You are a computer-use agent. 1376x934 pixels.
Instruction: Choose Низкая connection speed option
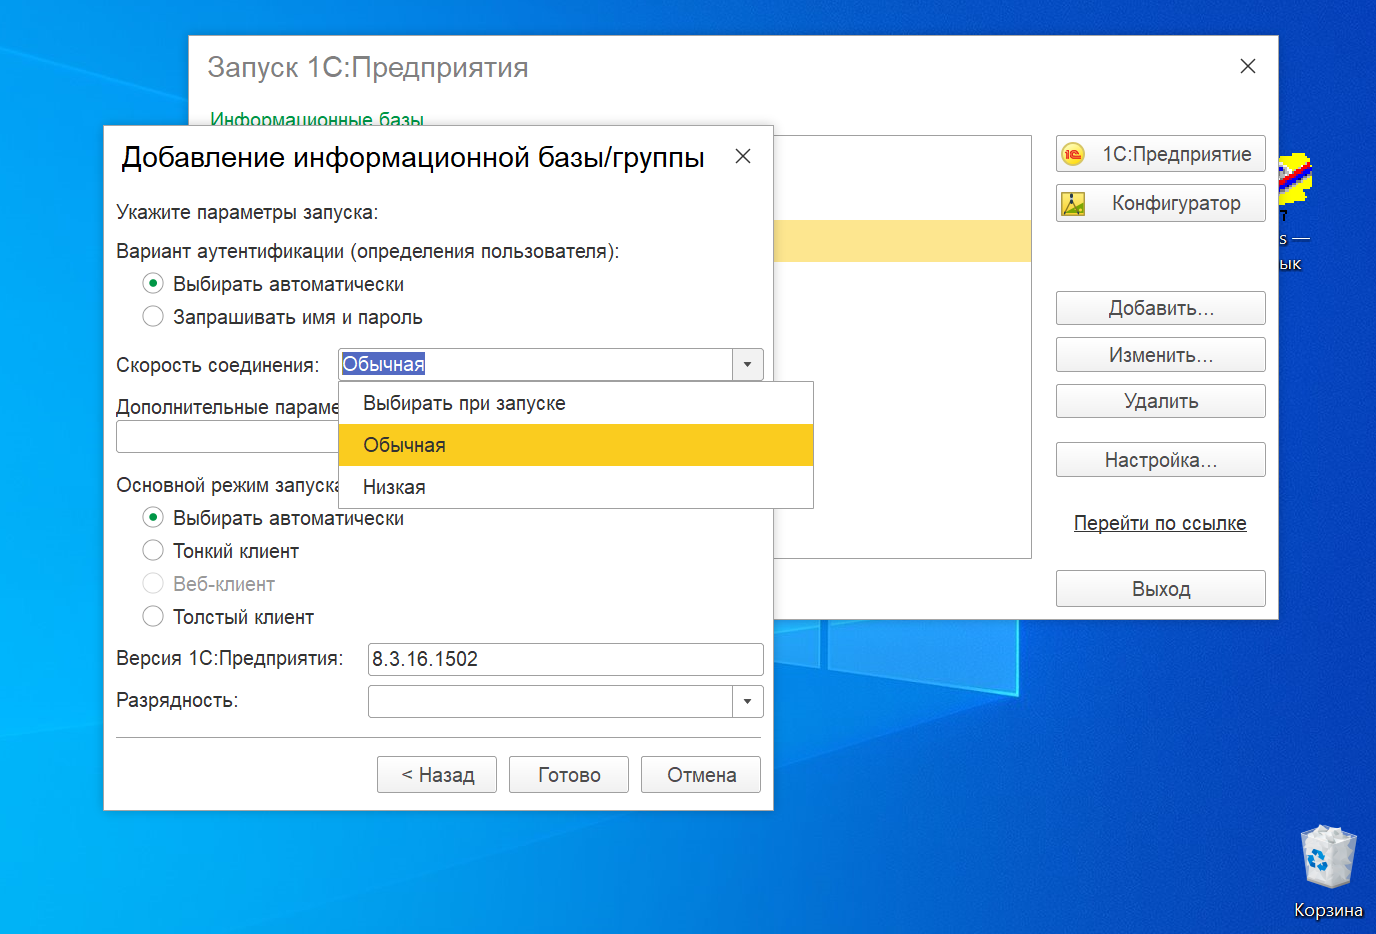click(576, 487)
